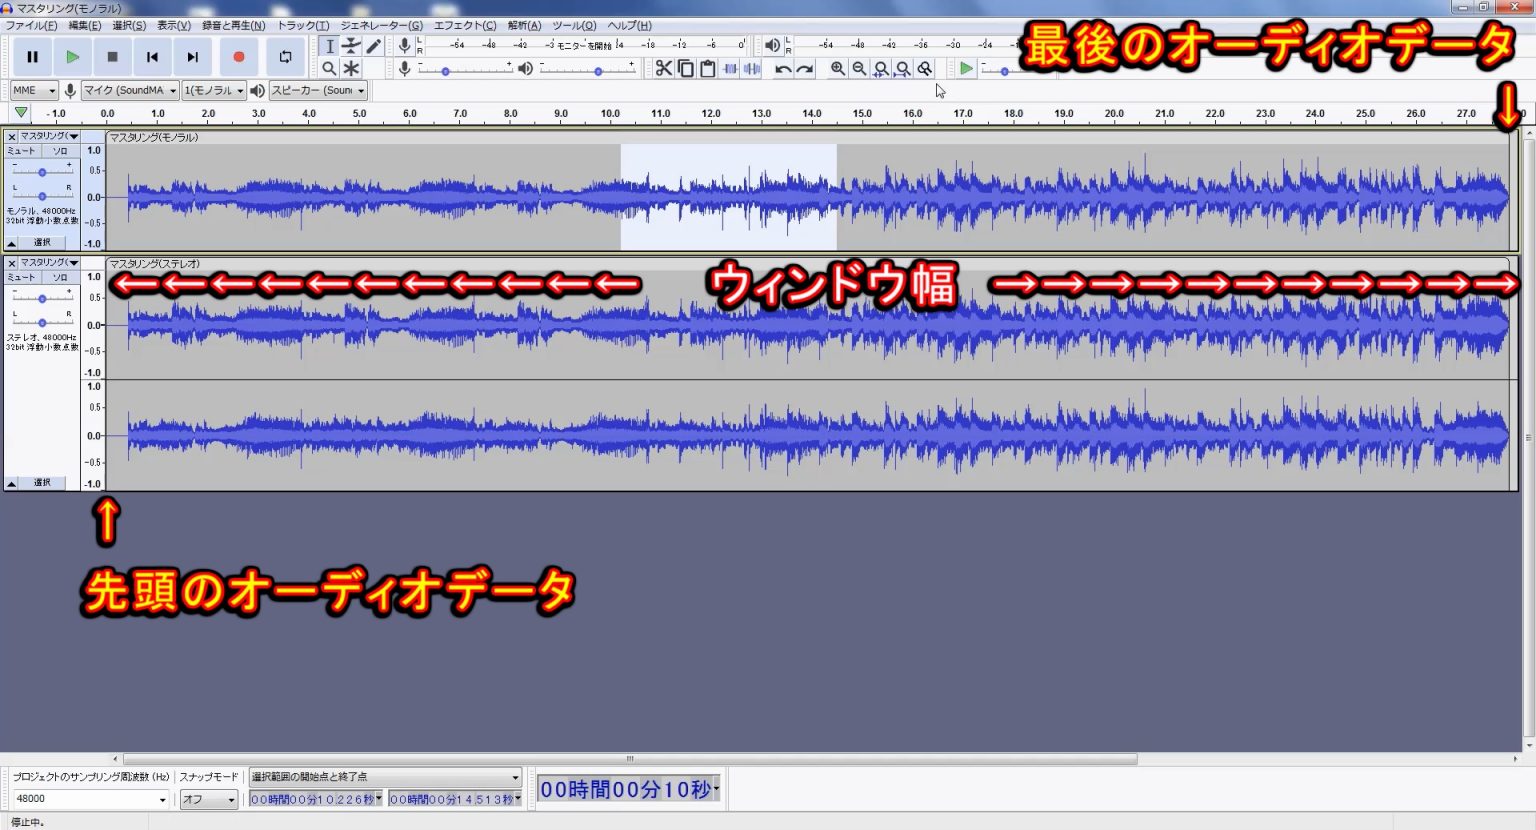Adjust the mono track gain slider

tap(42, 170)
